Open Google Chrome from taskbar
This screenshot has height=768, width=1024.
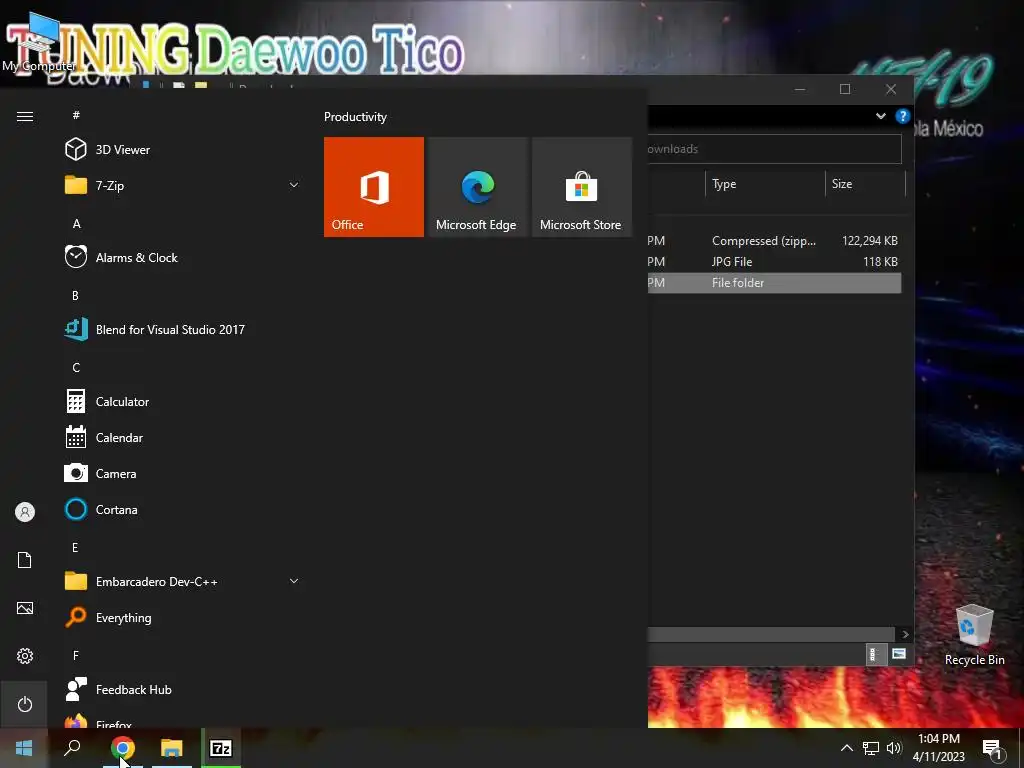click(x=123, y=748)
